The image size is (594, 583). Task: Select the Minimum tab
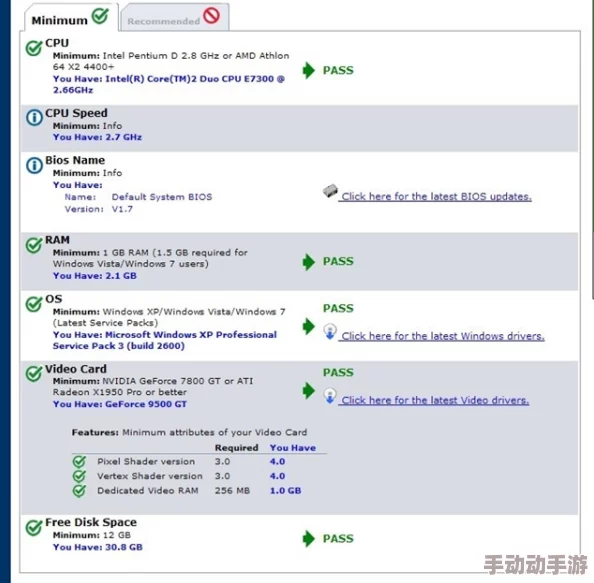[x=71, y=17]
